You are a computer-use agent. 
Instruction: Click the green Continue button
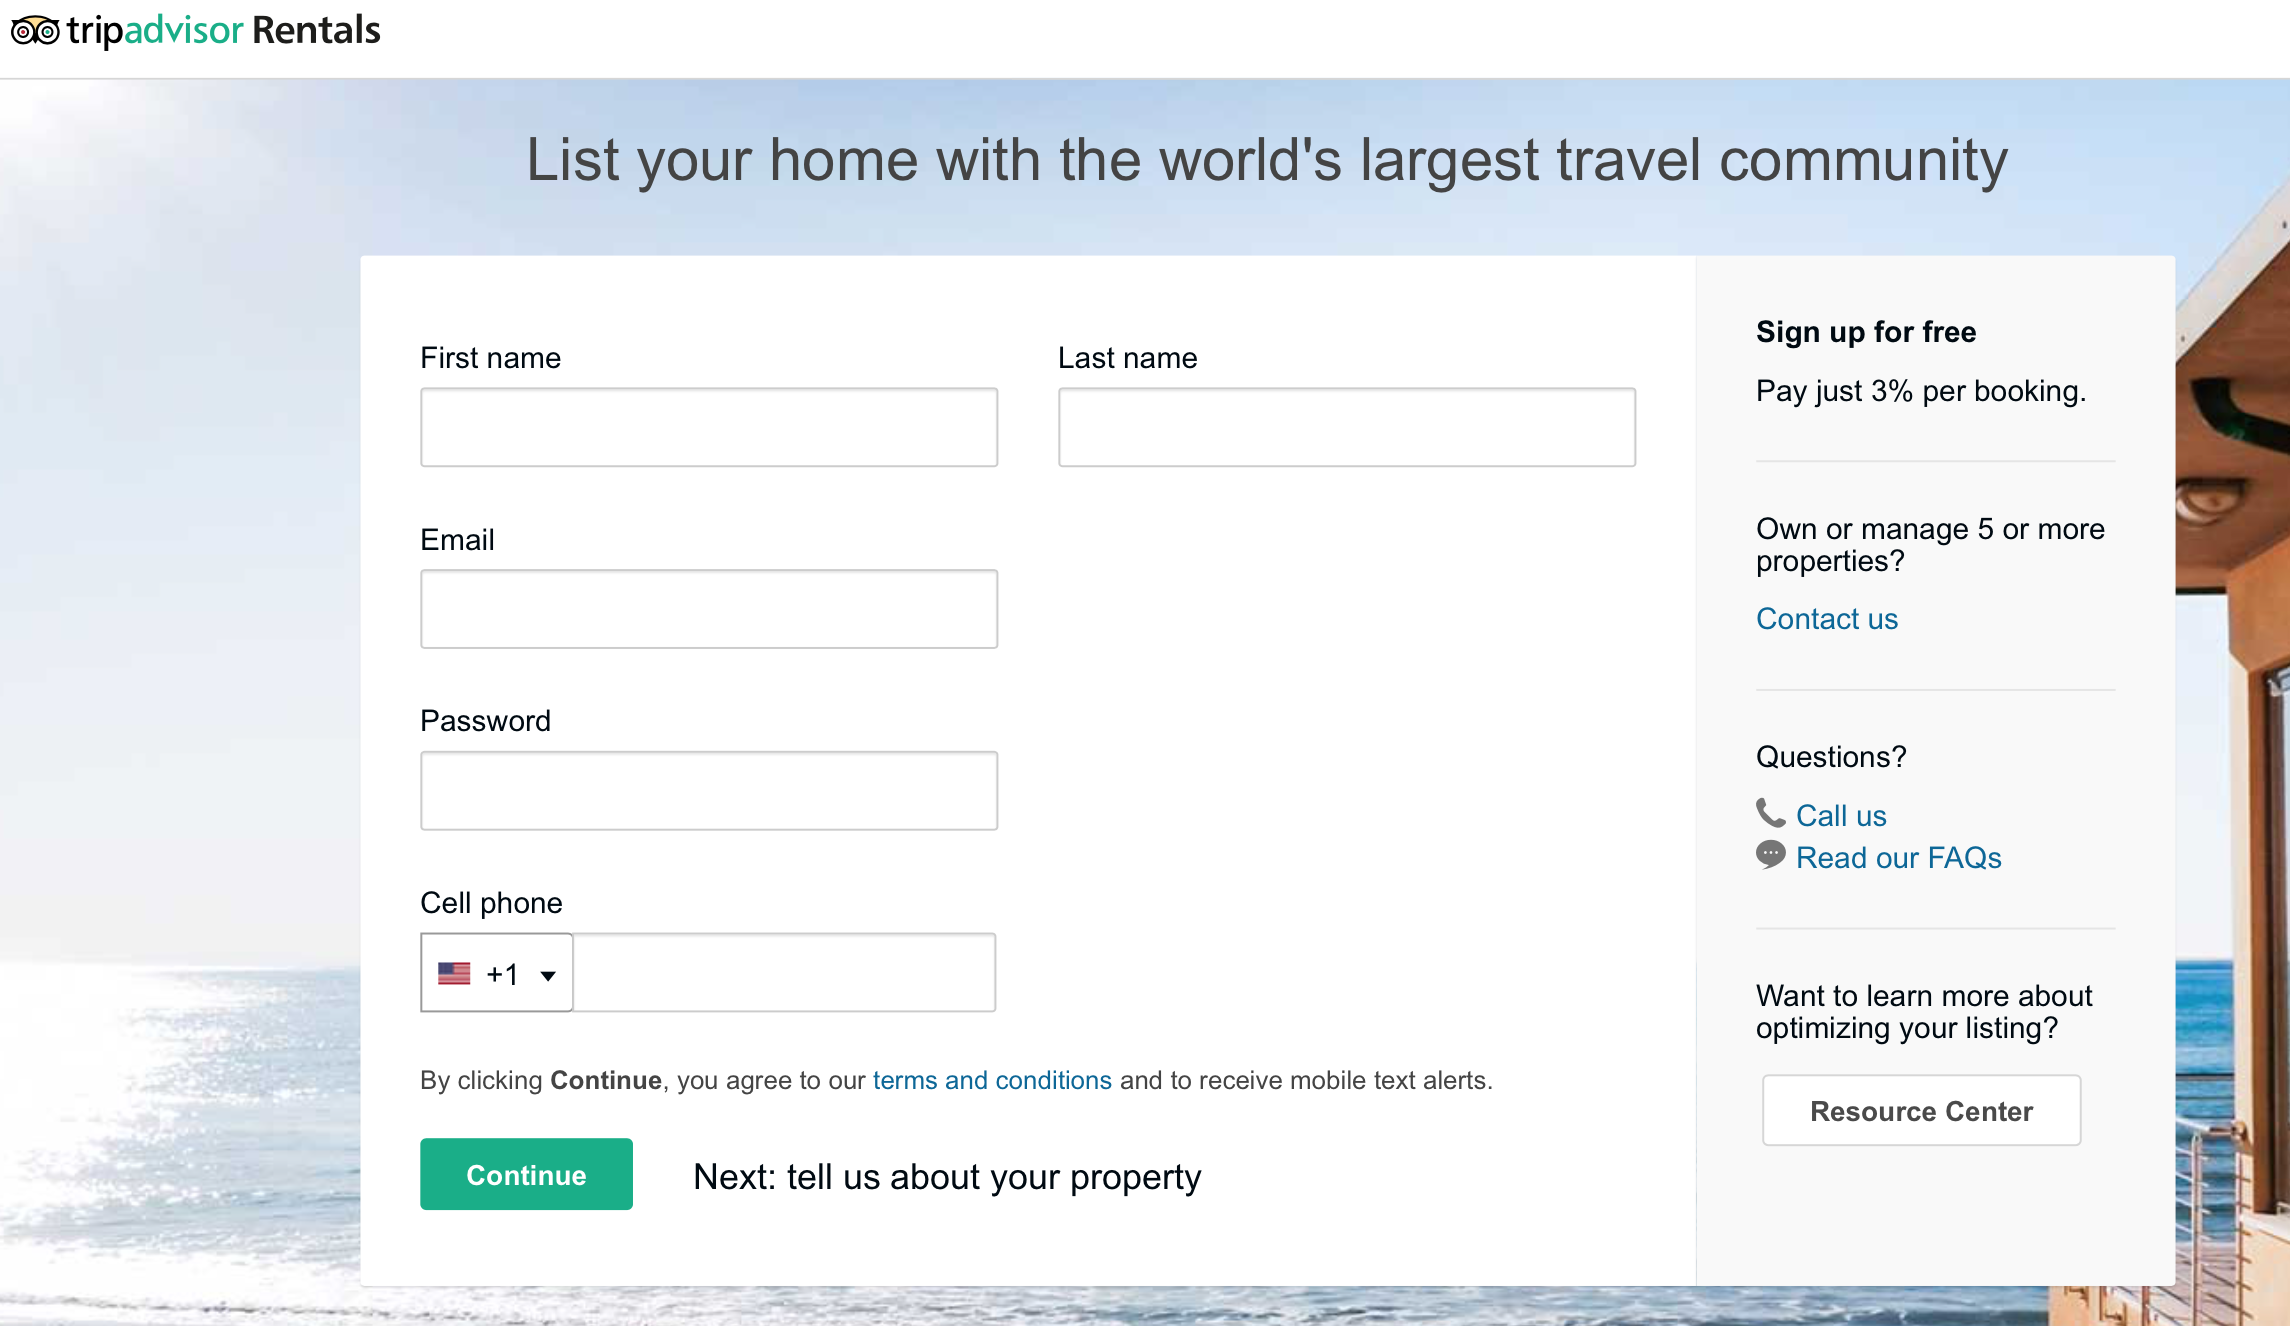[x=525, y=1174]
